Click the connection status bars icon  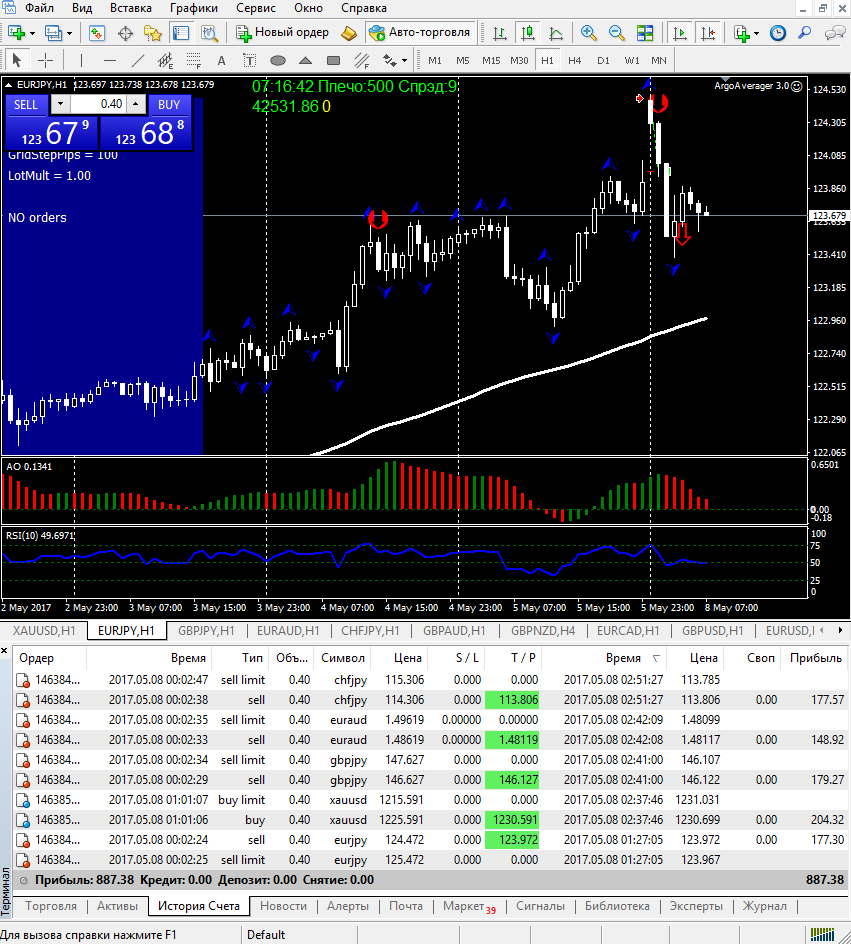tap(822, 934)
